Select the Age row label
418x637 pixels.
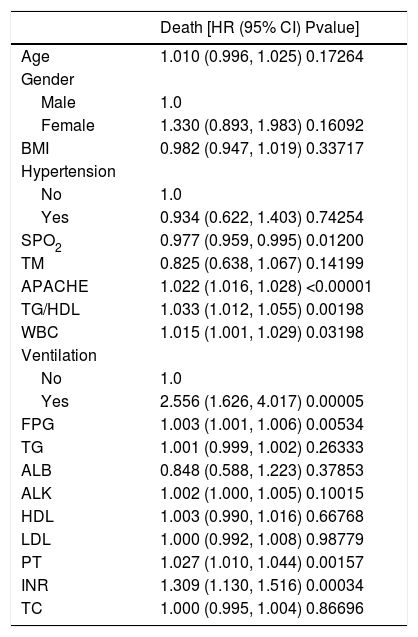coord(35,56)
